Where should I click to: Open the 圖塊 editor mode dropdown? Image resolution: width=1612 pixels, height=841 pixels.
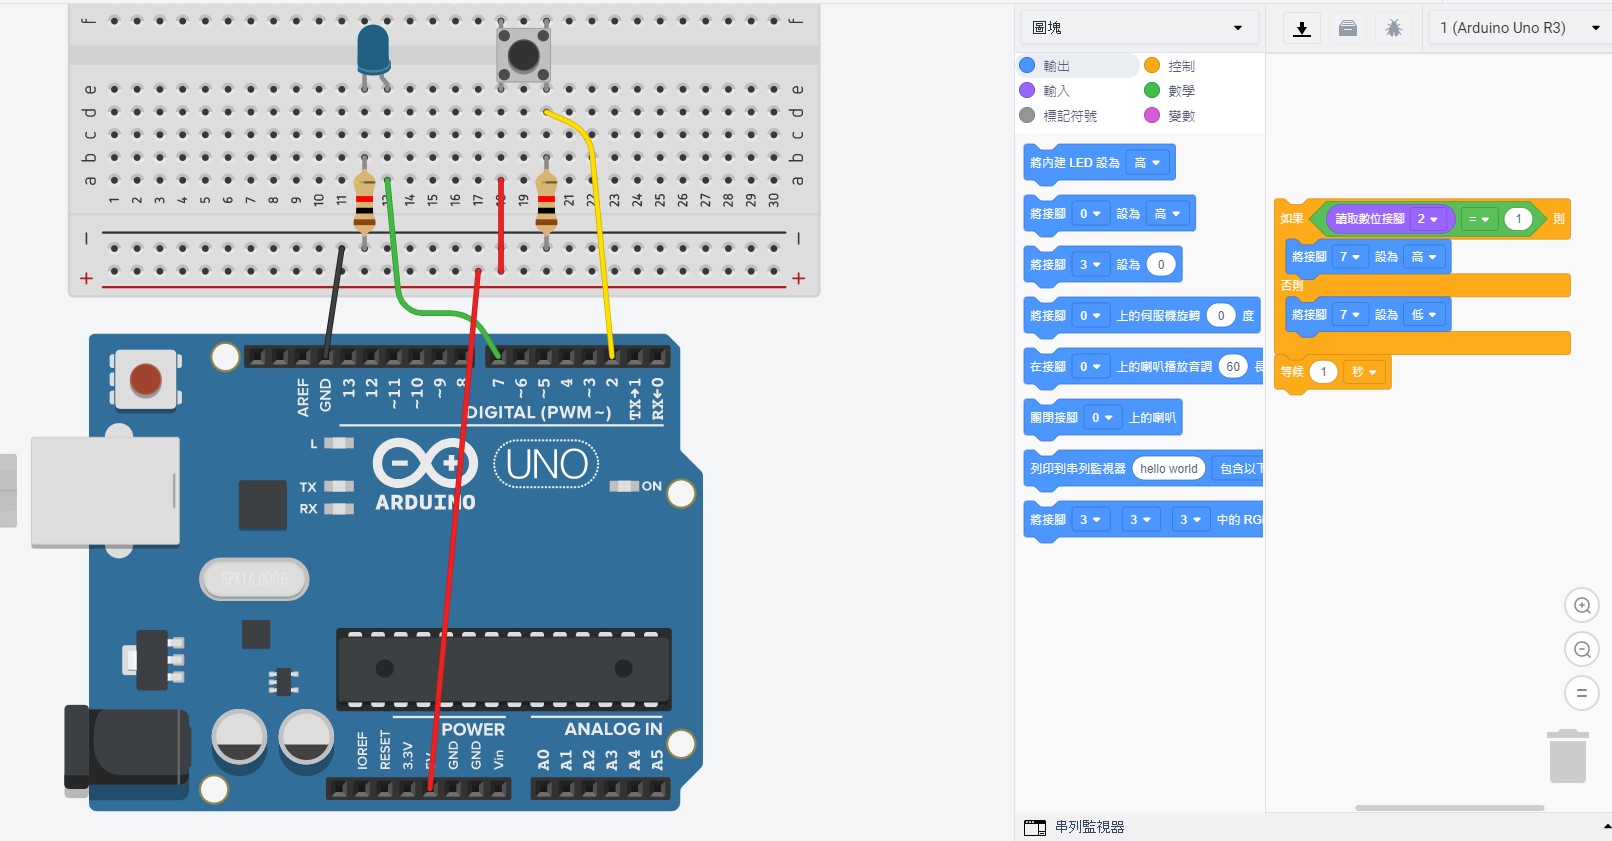click(x=1137, y=28)
